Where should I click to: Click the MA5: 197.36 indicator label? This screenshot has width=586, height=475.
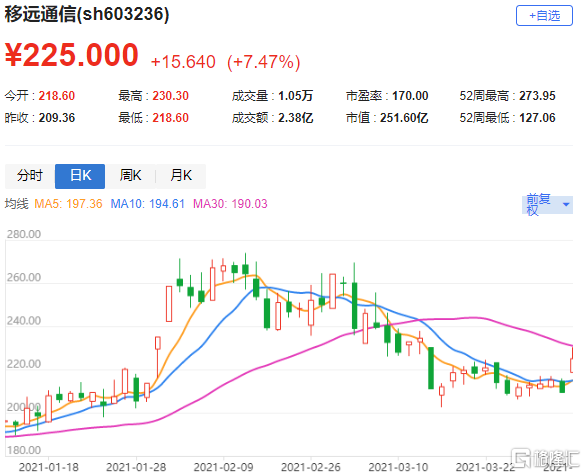pyautogui.click(x=68, y=204)
